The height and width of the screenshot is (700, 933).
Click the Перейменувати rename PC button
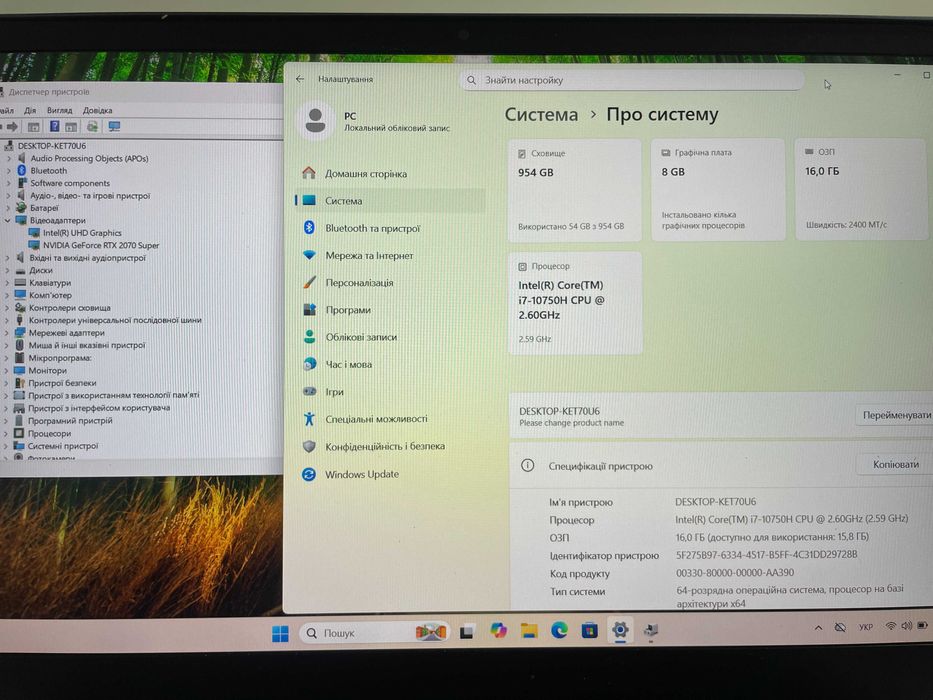point(896,415)
